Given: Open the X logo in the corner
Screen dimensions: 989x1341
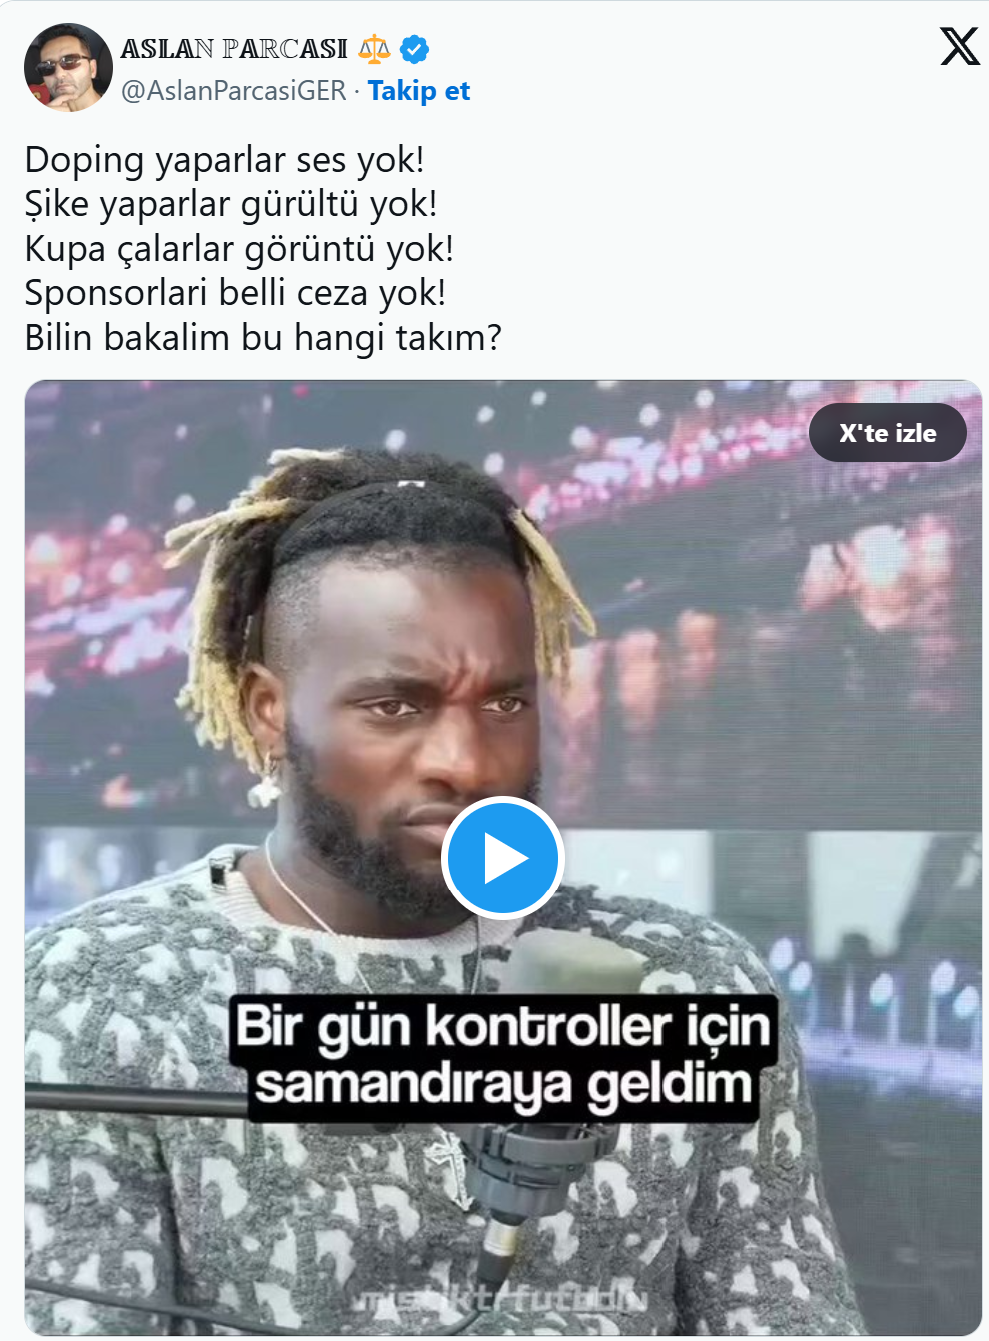Looking at the screenshot, I should [960, 46].
